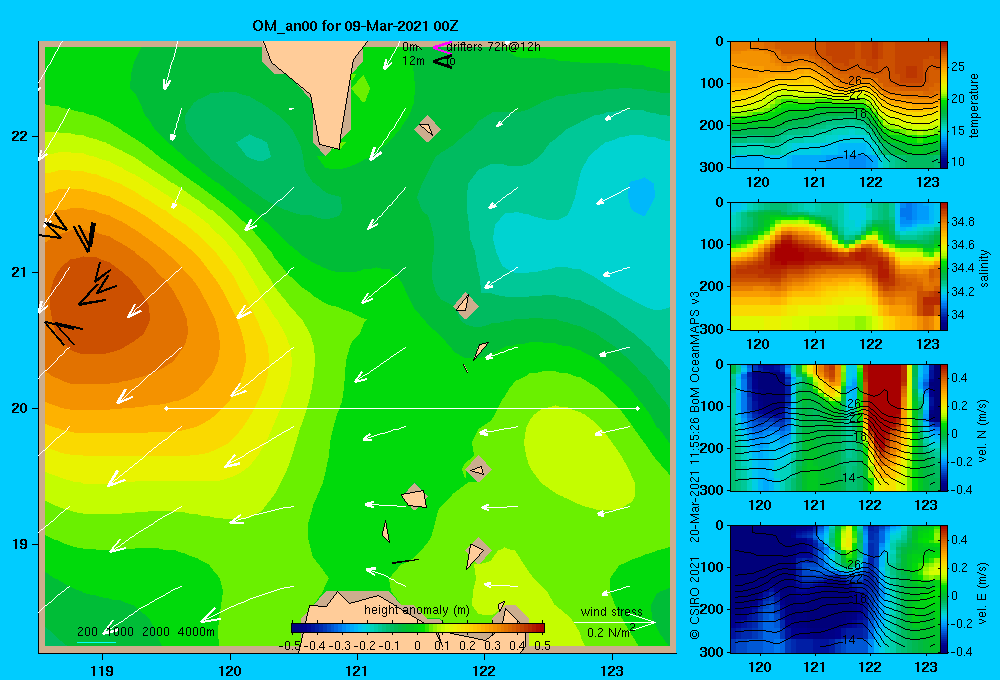The height and width of the screenshot is (680, 1000).
Task: Click the title "OM_an00 for 09-Mar-2021 00Z"
Action: coord(355,26)
